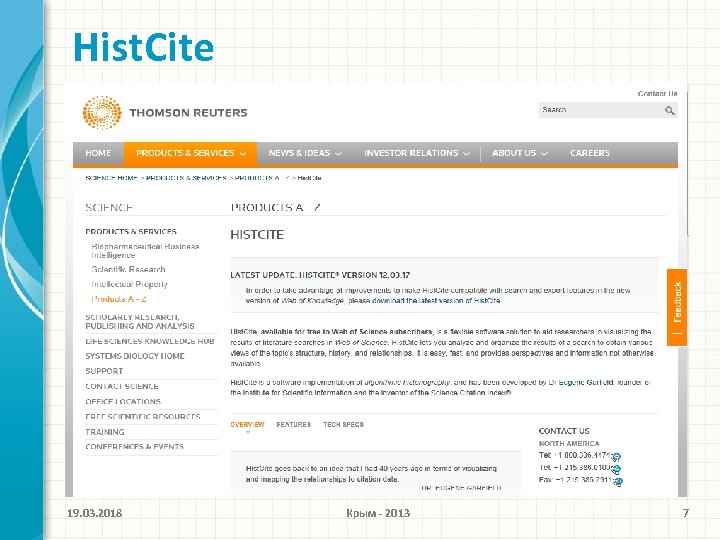Open Biopharmaceutical Business Intelligence sidebar link
The width and height of the screenshot is (720, 540).
pyautogui.click(x=145, y=251)
